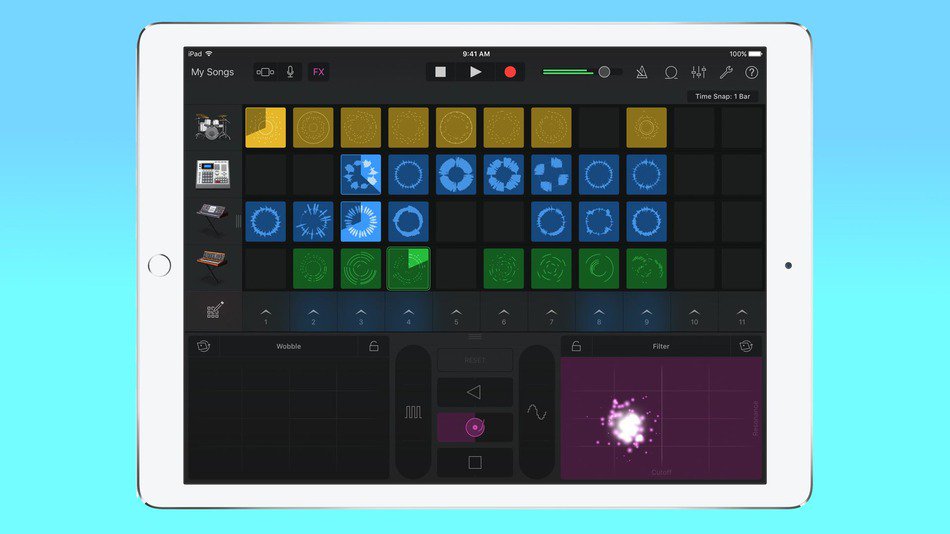The height and width of the screenshot is (534, 950).
Task: Tap the Tape Stop square button
Action: 475,462
